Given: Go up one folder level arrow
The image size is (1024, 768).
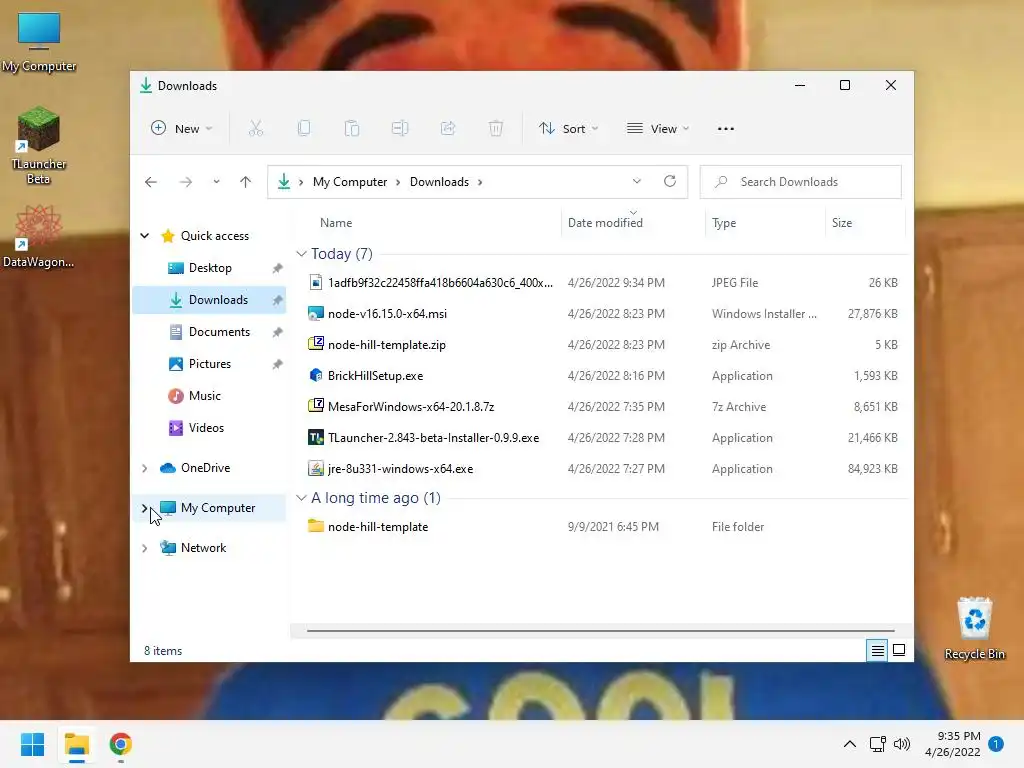Looking at the screenshot, I should pyautogui.click(x=246, y=182).
